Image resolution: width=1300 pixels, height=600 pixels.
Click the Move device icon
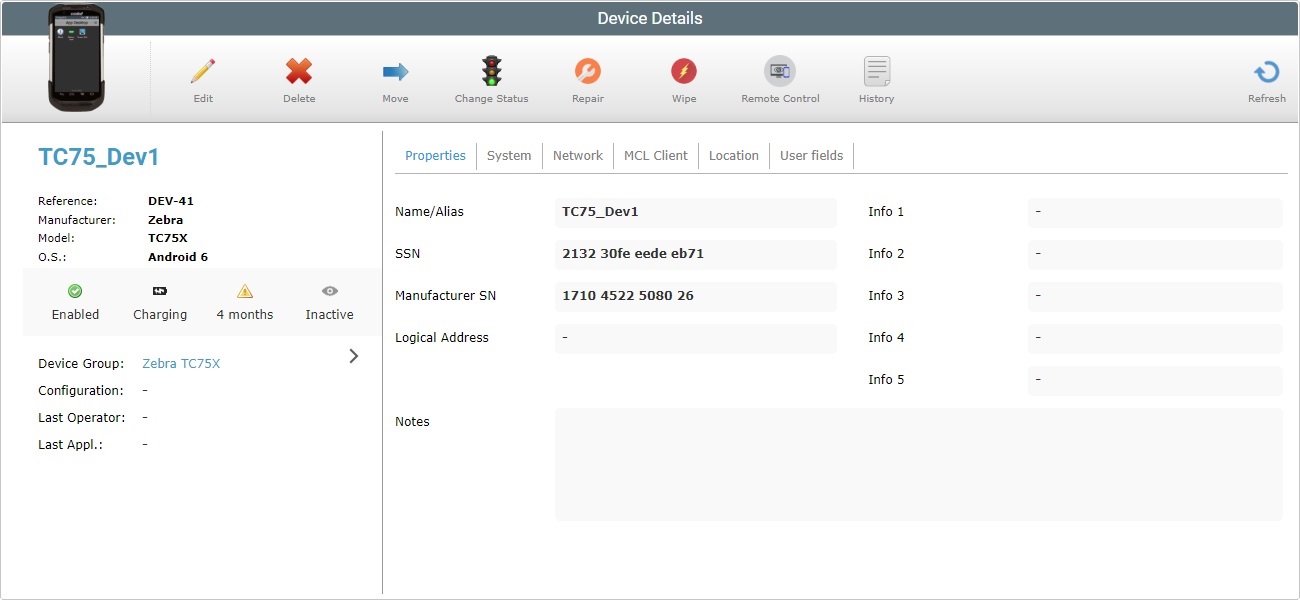(x=395, y=80)
